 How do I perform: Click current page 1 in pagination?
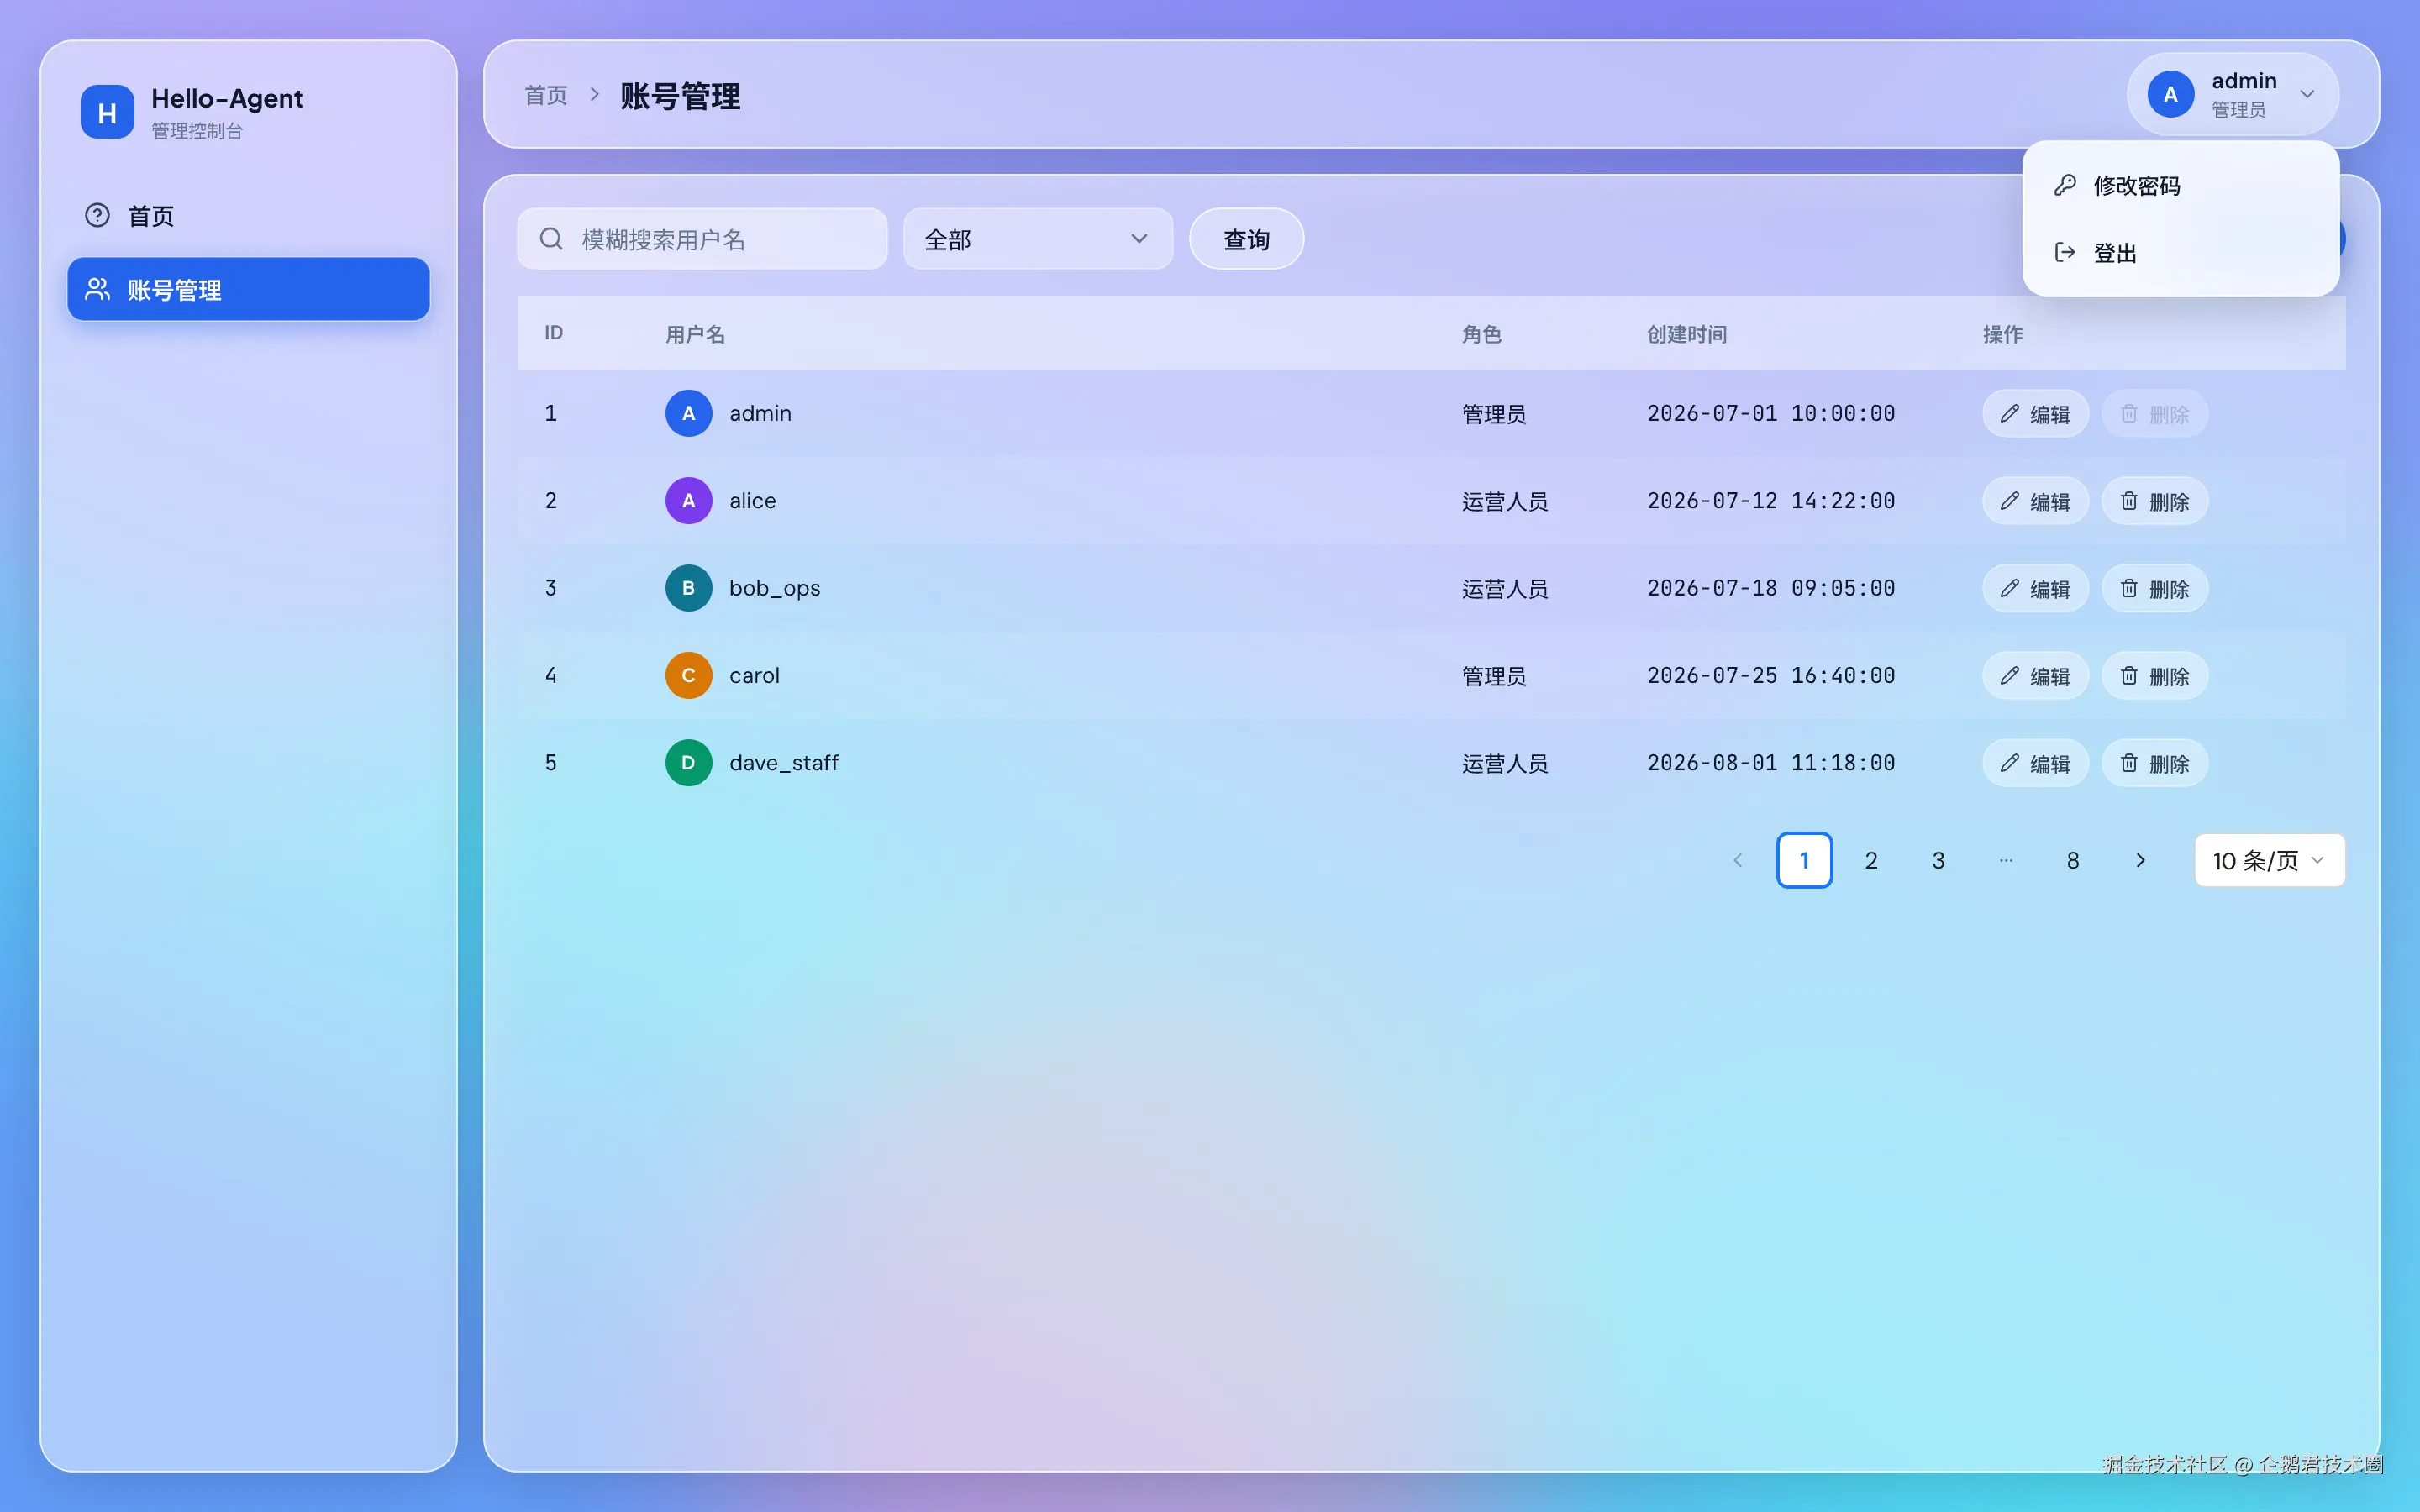click(x=1804, y=860)
